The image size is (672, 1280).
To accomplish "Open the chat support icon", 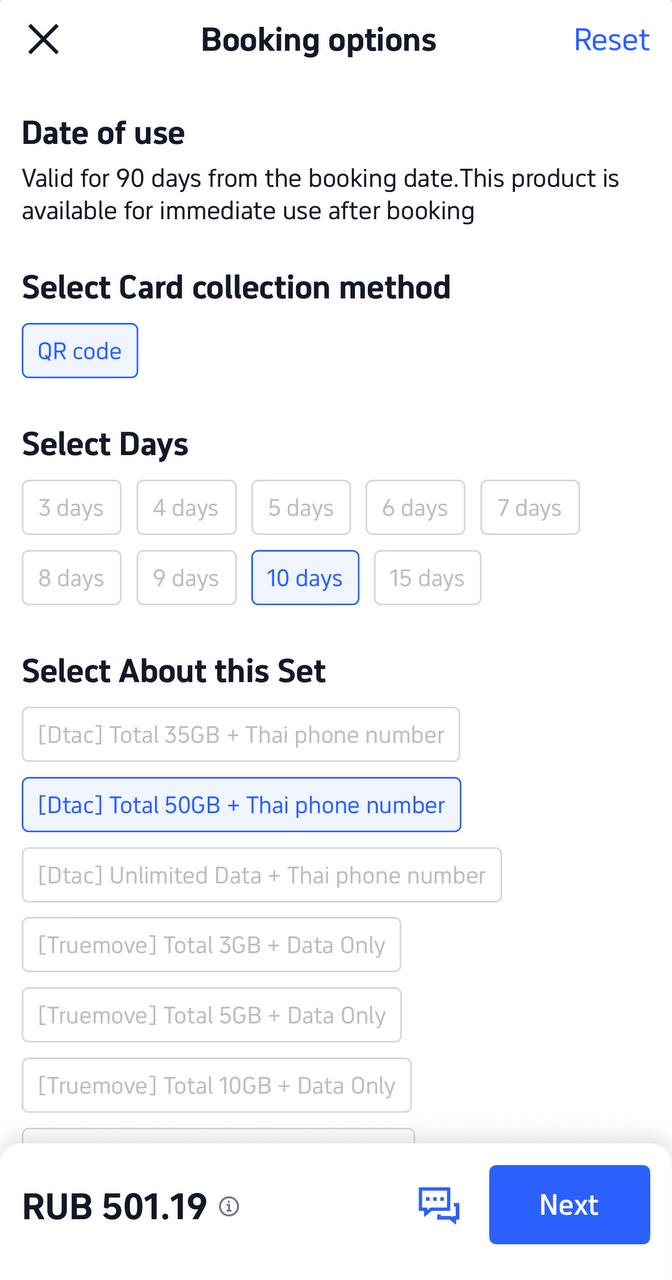I will 438,1205.
